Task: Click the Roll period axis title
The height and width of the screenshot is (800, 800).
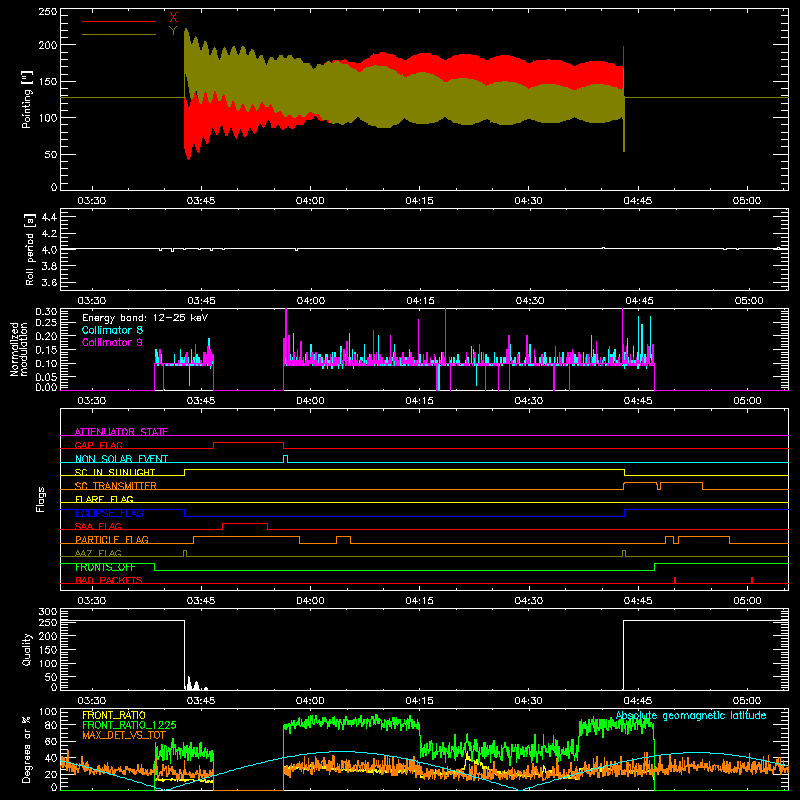Action: click(30, 249)
